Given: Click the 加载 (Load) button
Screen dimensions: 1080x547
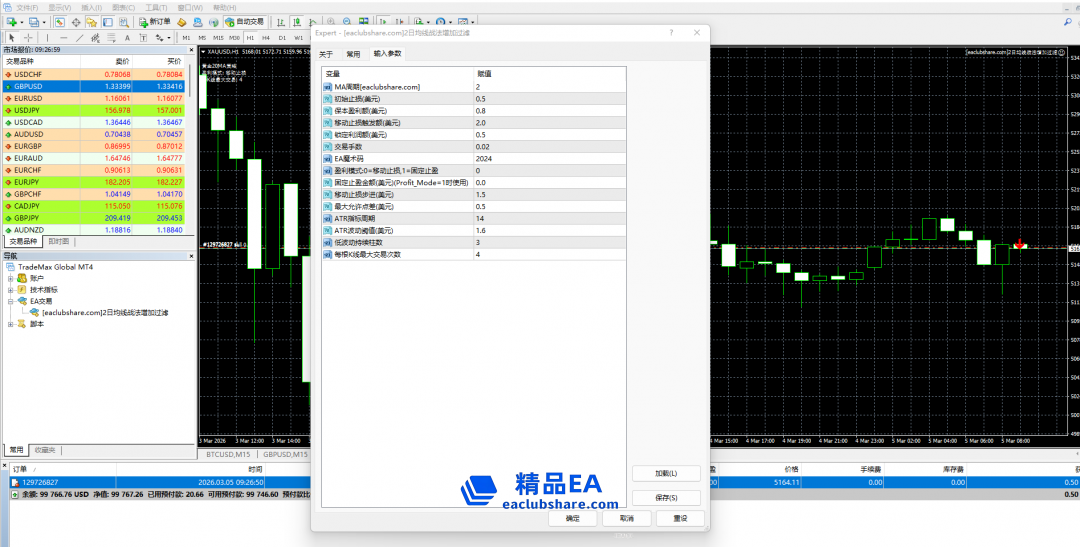Looking at the screenshot, I should point(666,473).
